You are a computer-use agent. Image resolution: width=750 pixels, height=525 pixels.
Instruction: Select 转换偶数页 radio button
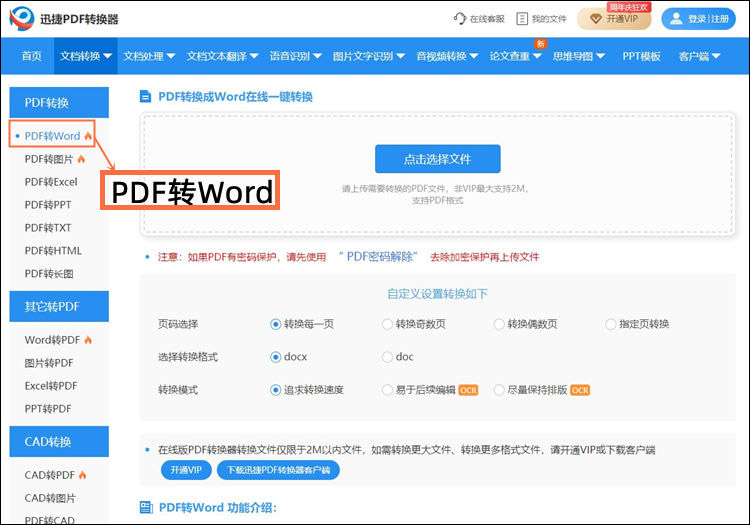click(x=499, y=325)
